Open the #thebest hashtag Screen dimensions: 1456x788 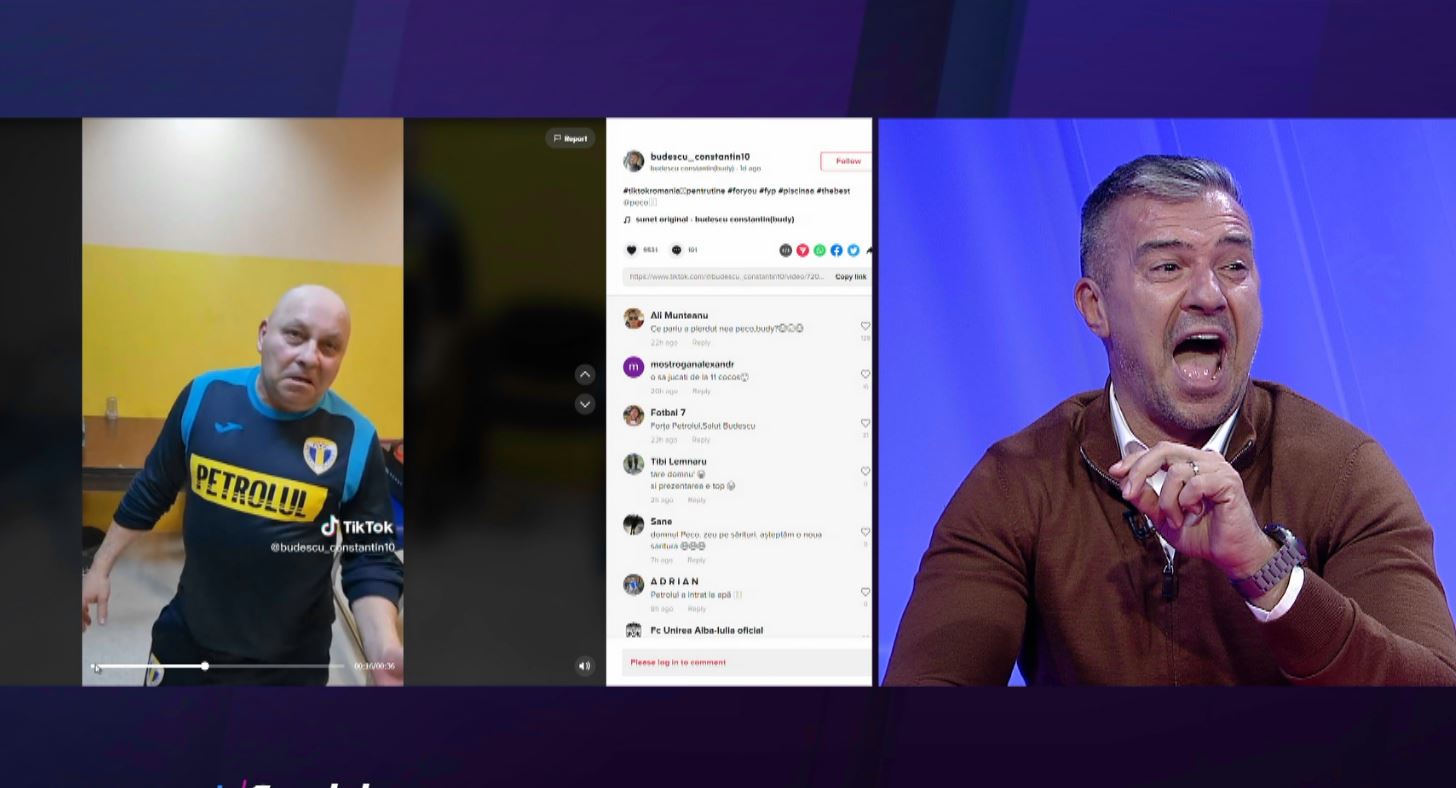tap(833, 190)
